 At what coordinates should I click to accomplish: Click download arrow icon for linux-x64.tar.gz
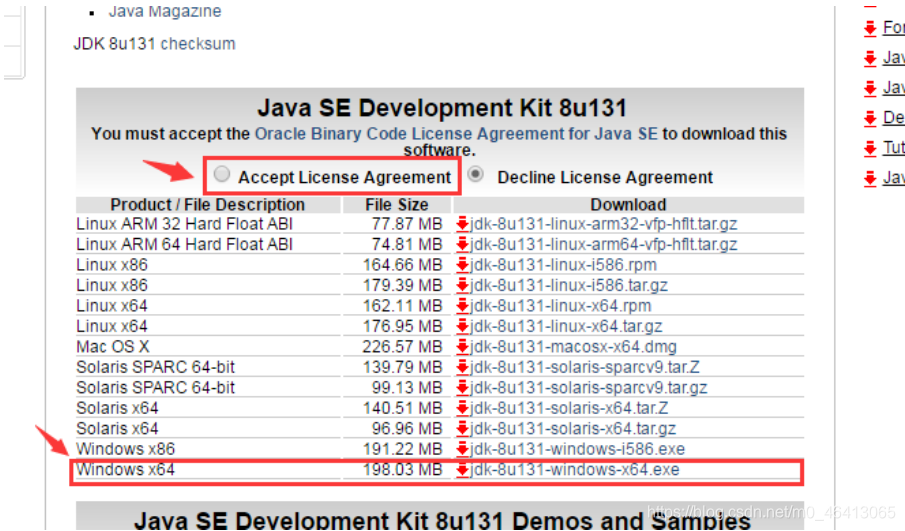[462, 327]
